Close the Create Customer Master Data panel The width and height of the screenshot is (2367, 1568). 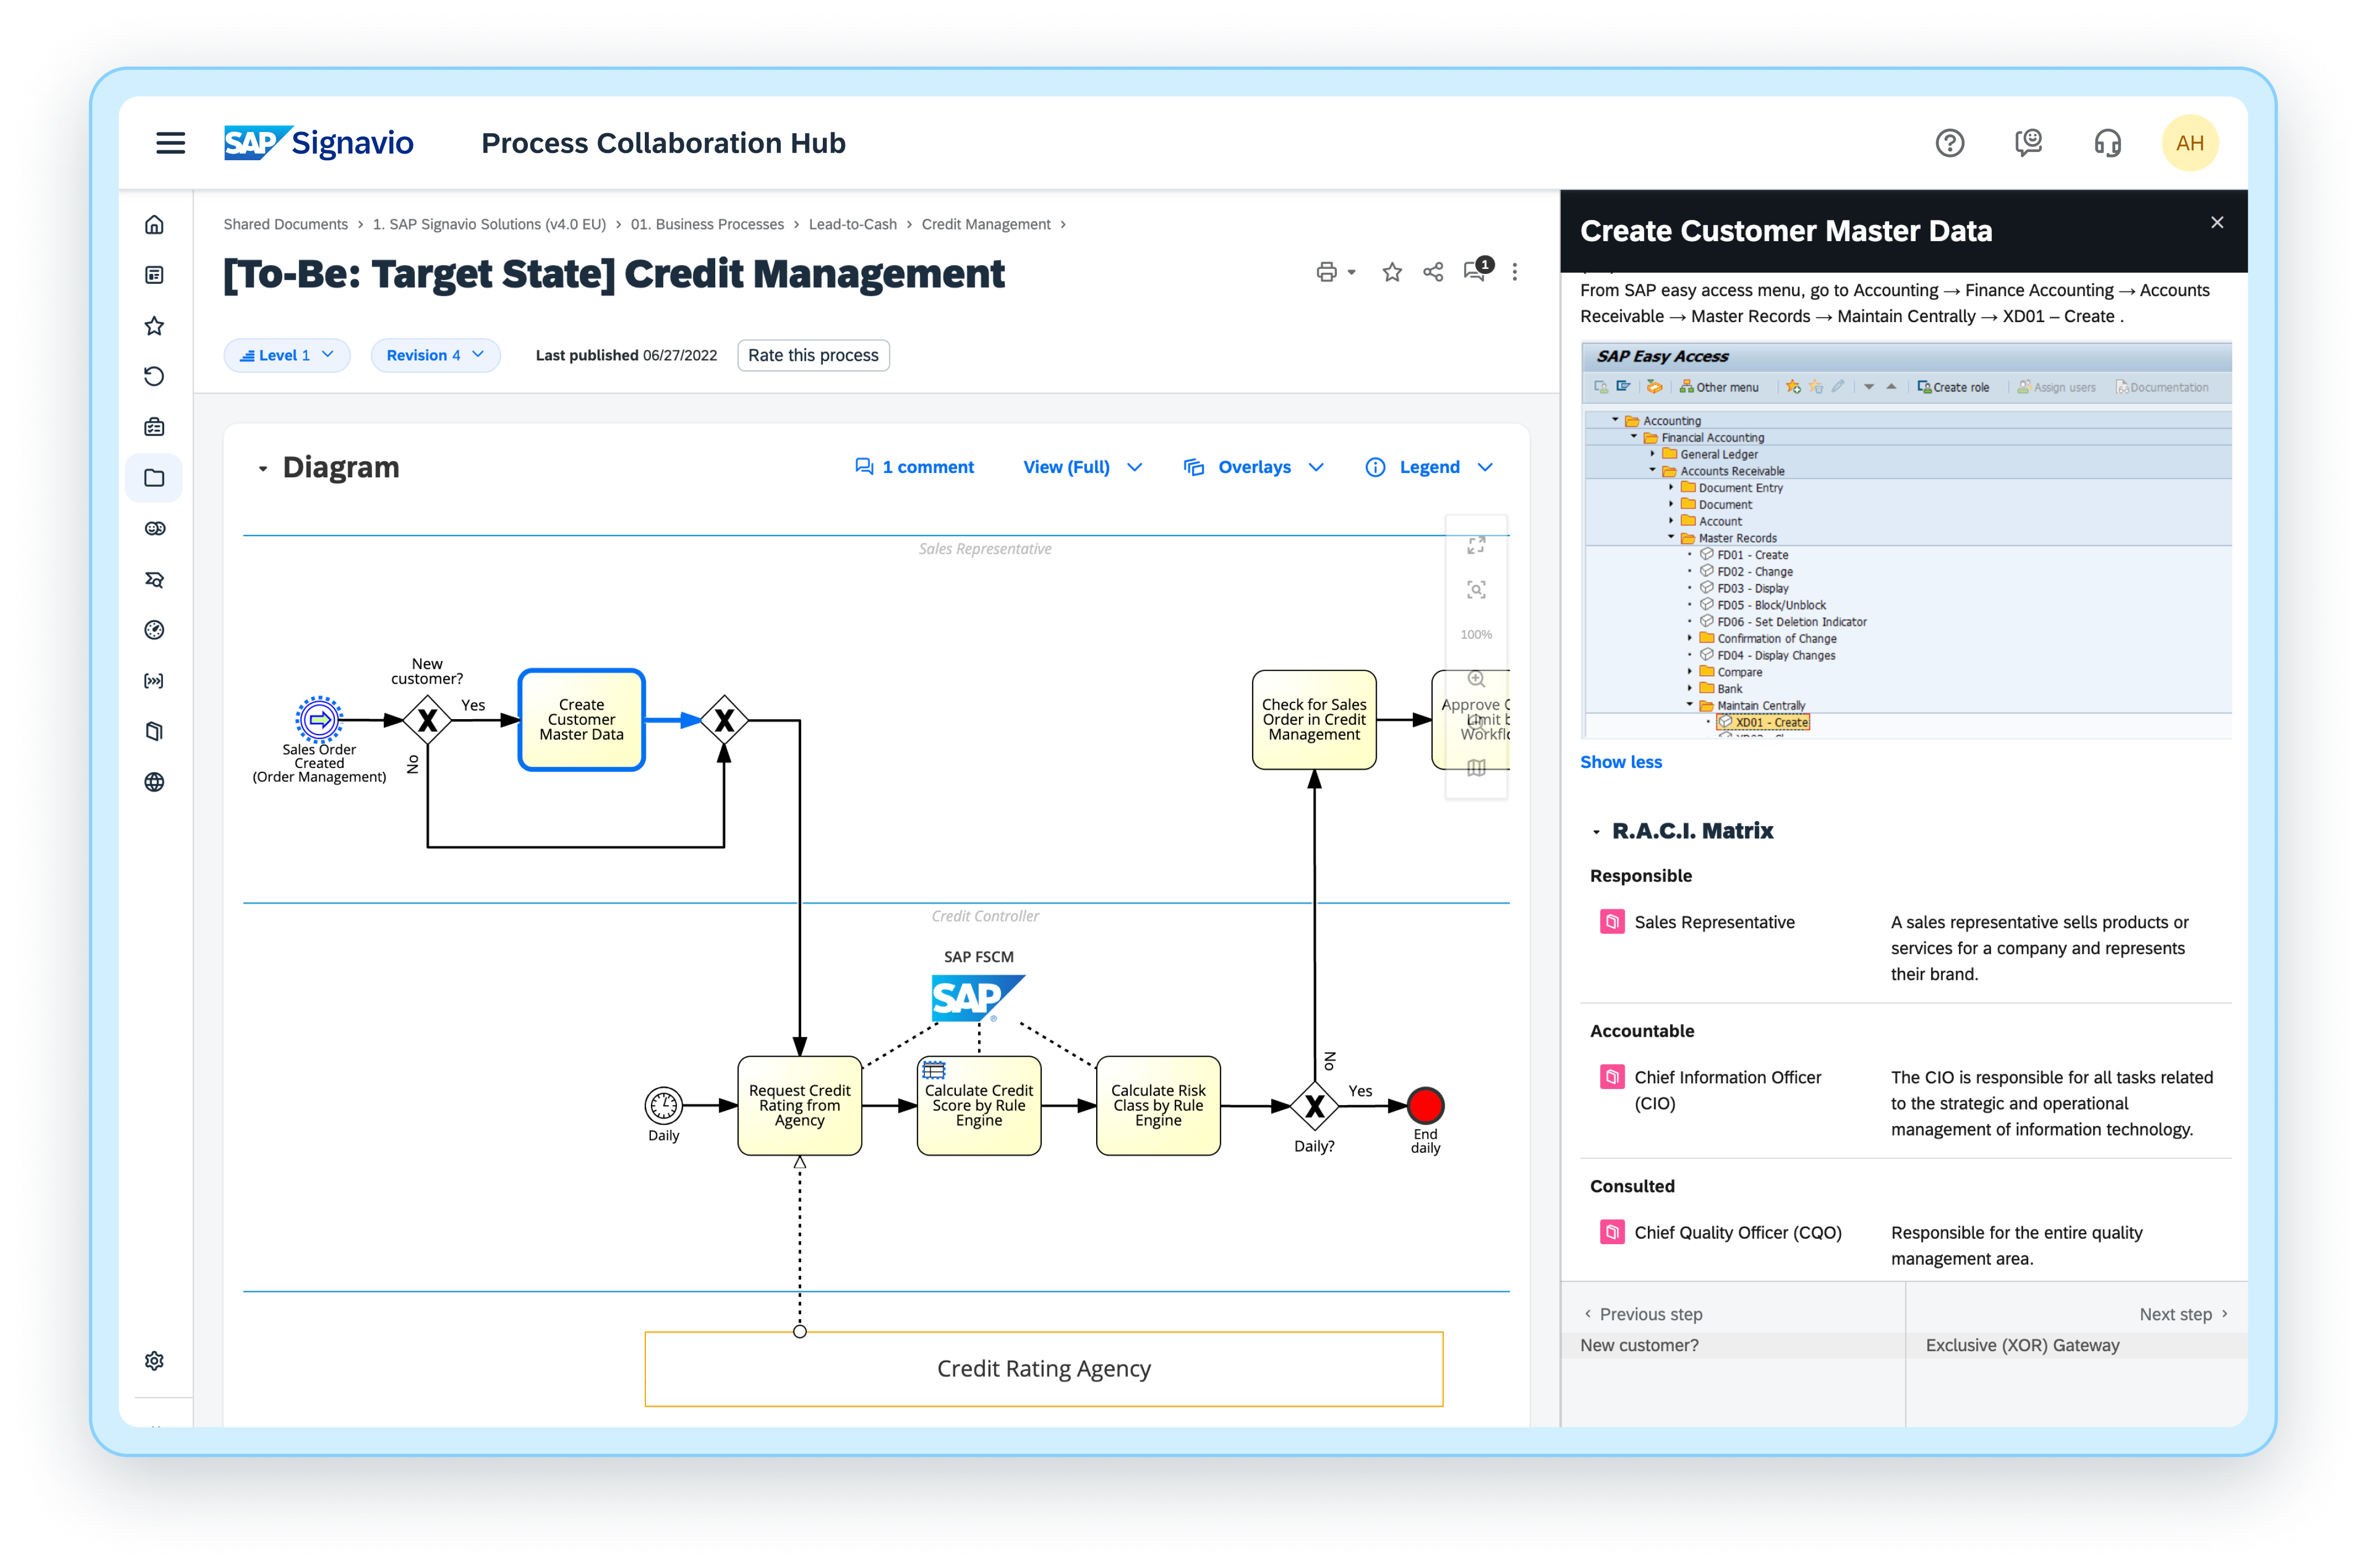[2218, 222]
